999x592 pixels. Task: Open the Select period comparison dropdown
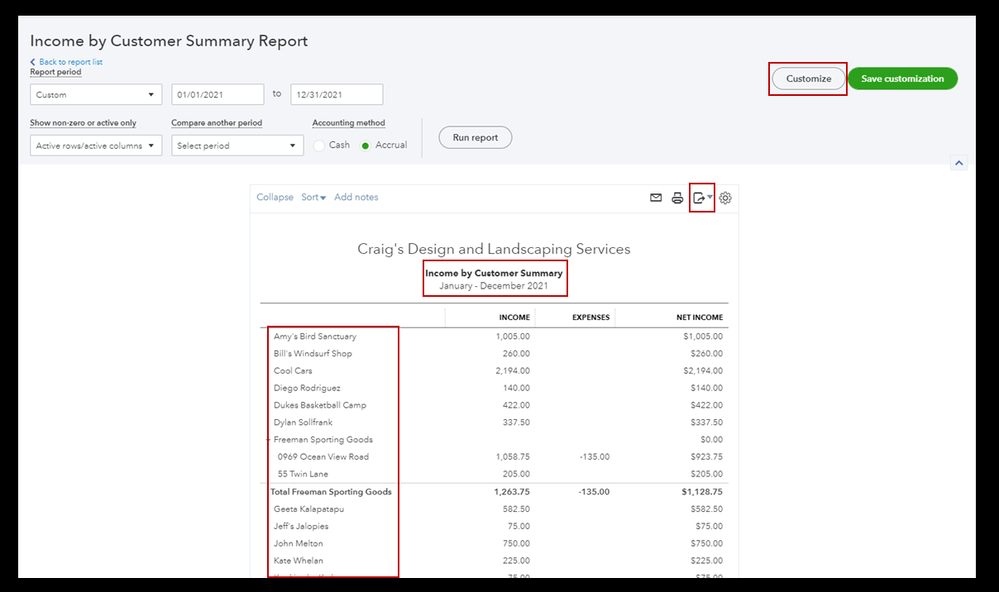coord(237,145)
